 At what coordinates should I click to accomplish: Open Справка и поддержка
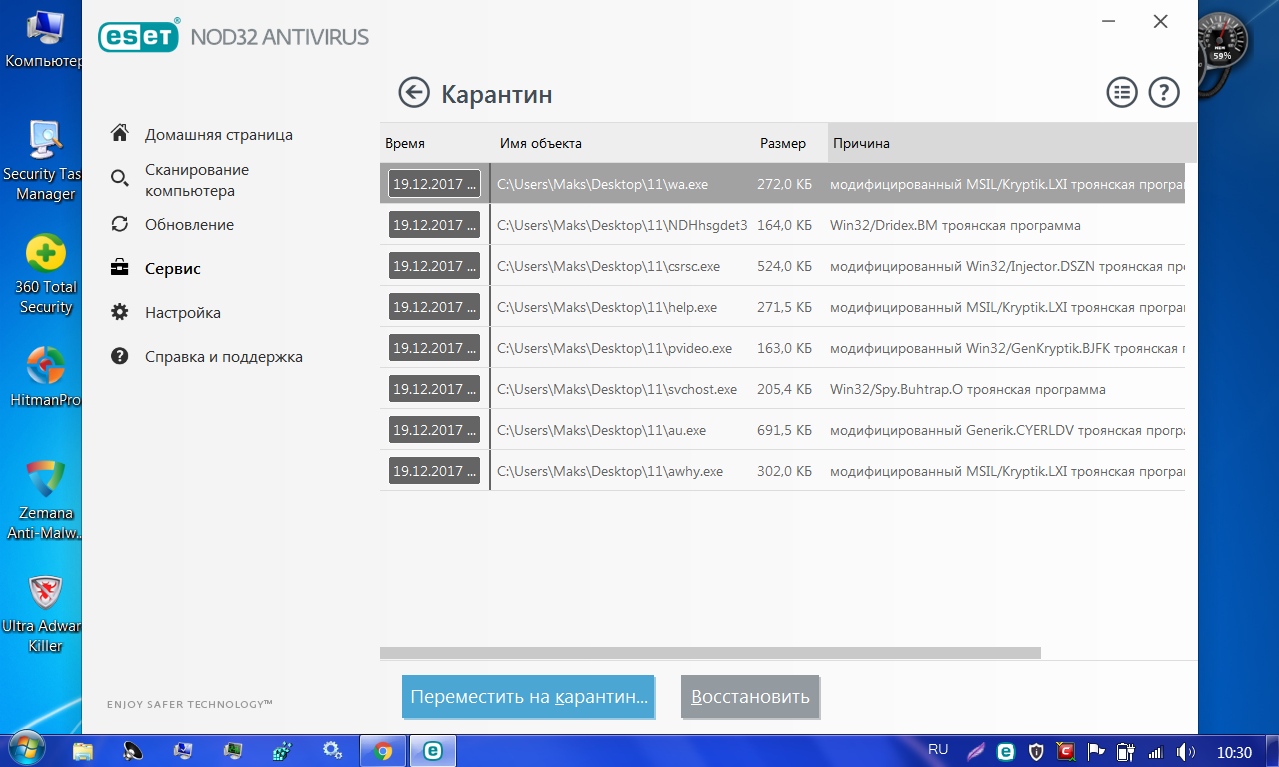coord(223,356)
